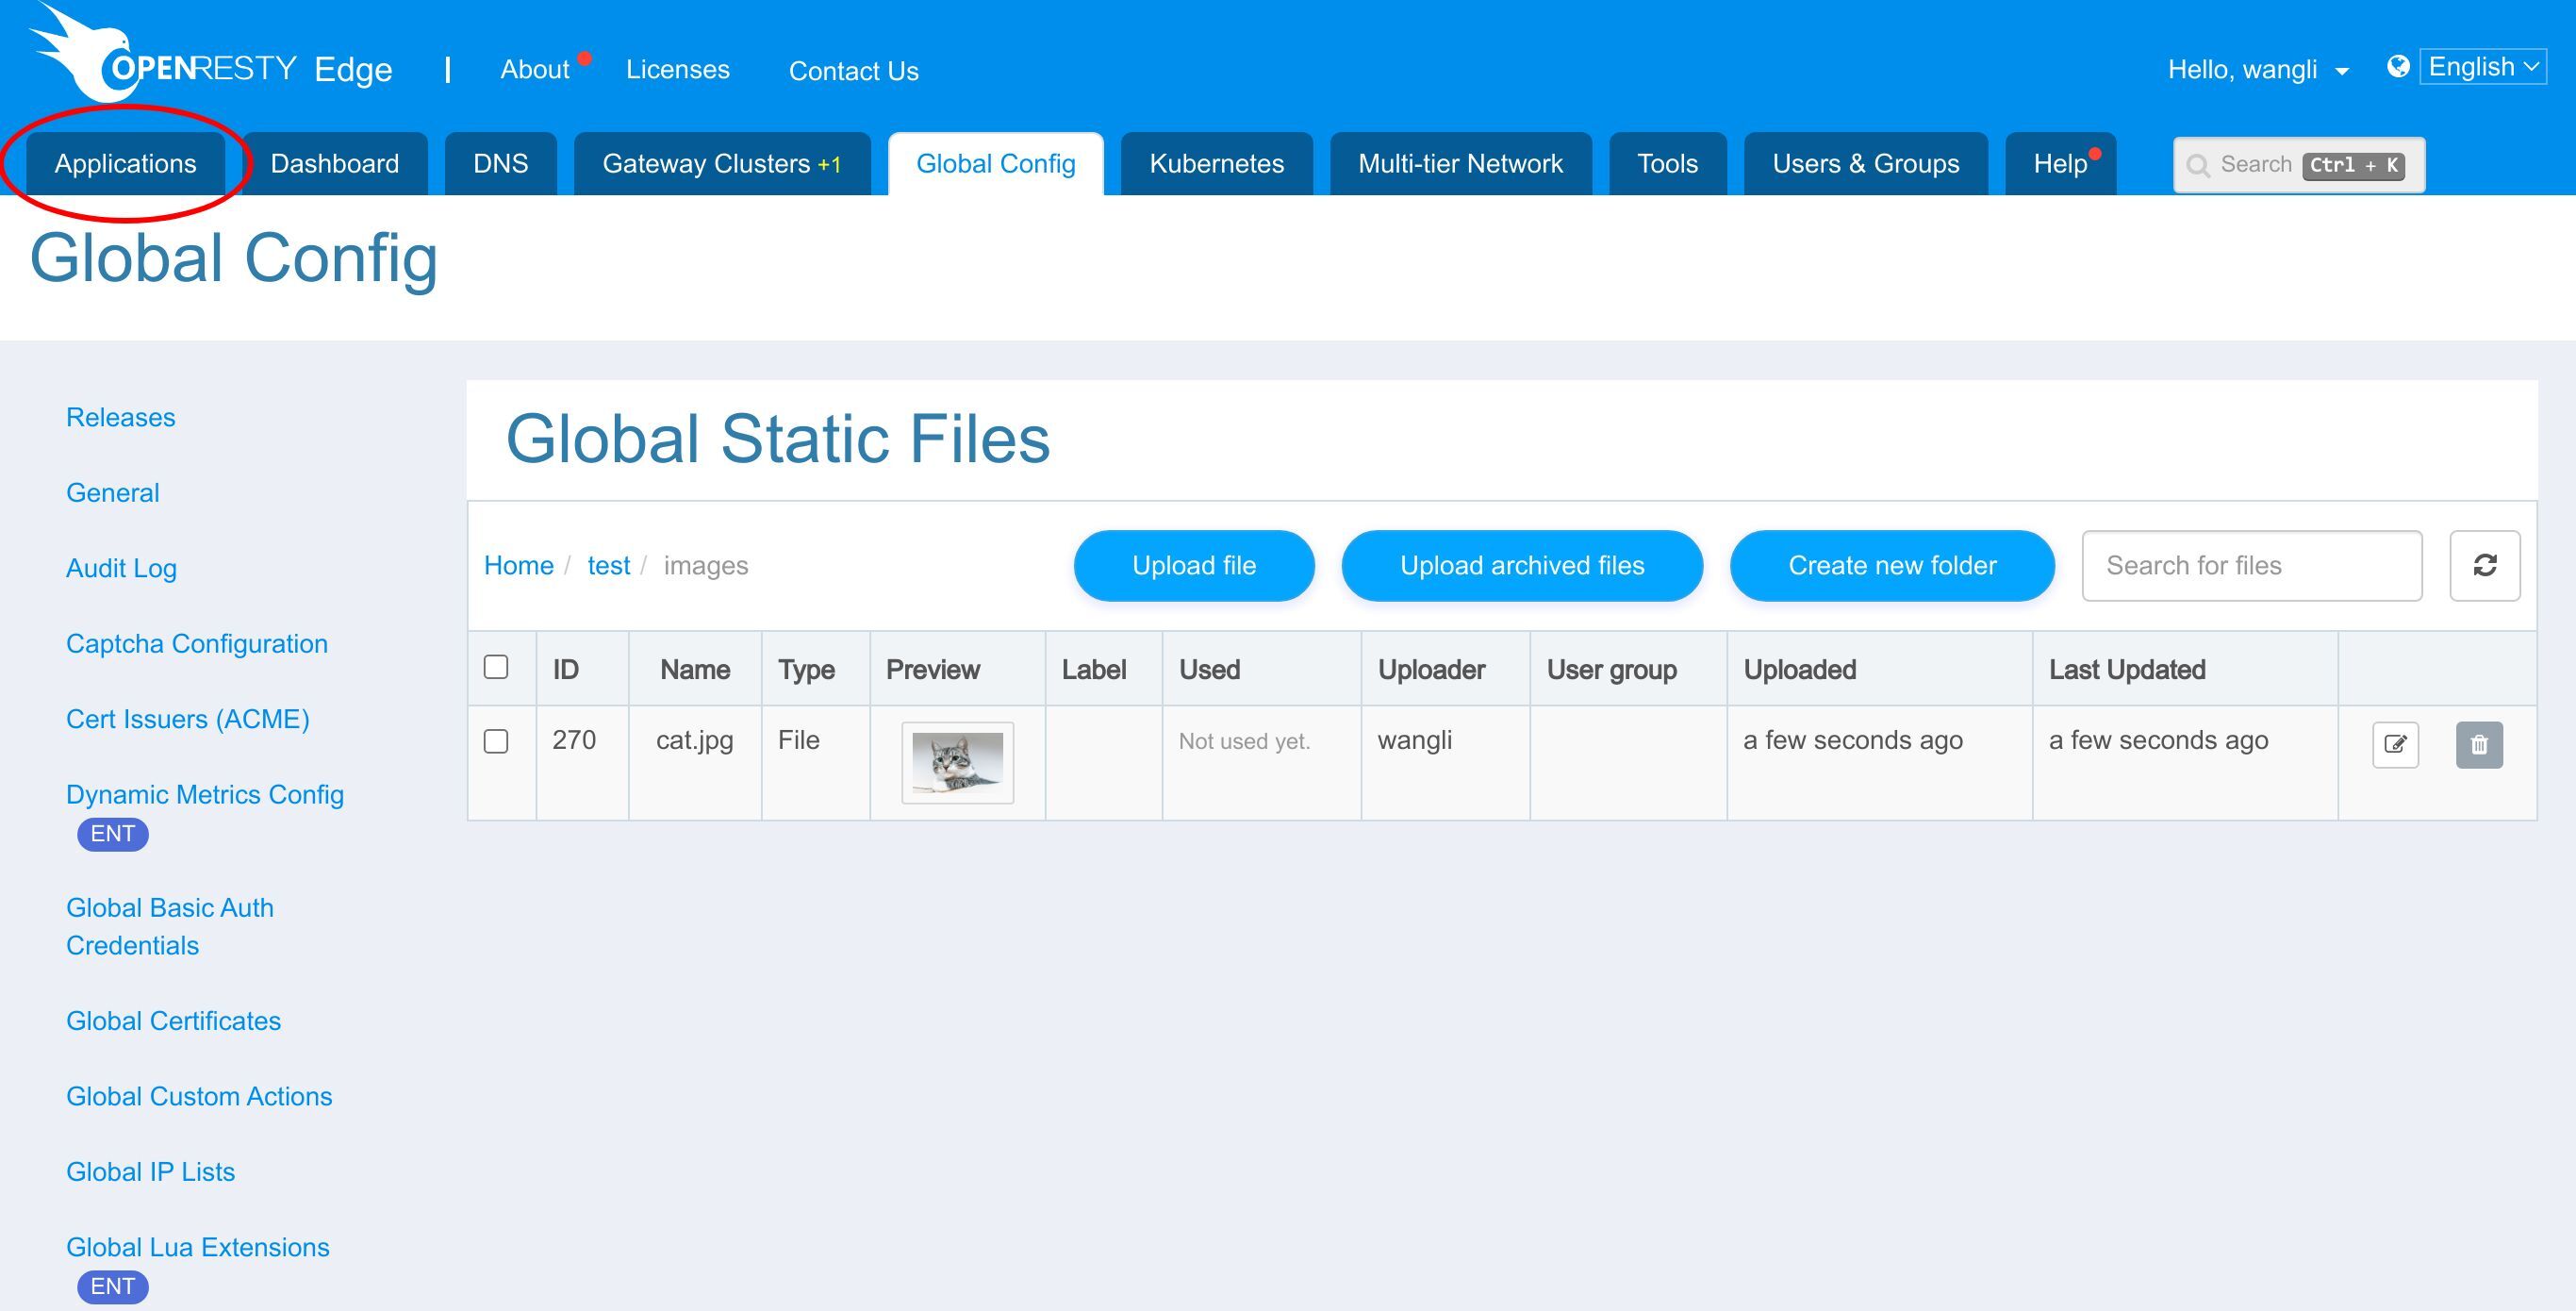
Task: Switch to the Applications tab
Action: (126, 163)
